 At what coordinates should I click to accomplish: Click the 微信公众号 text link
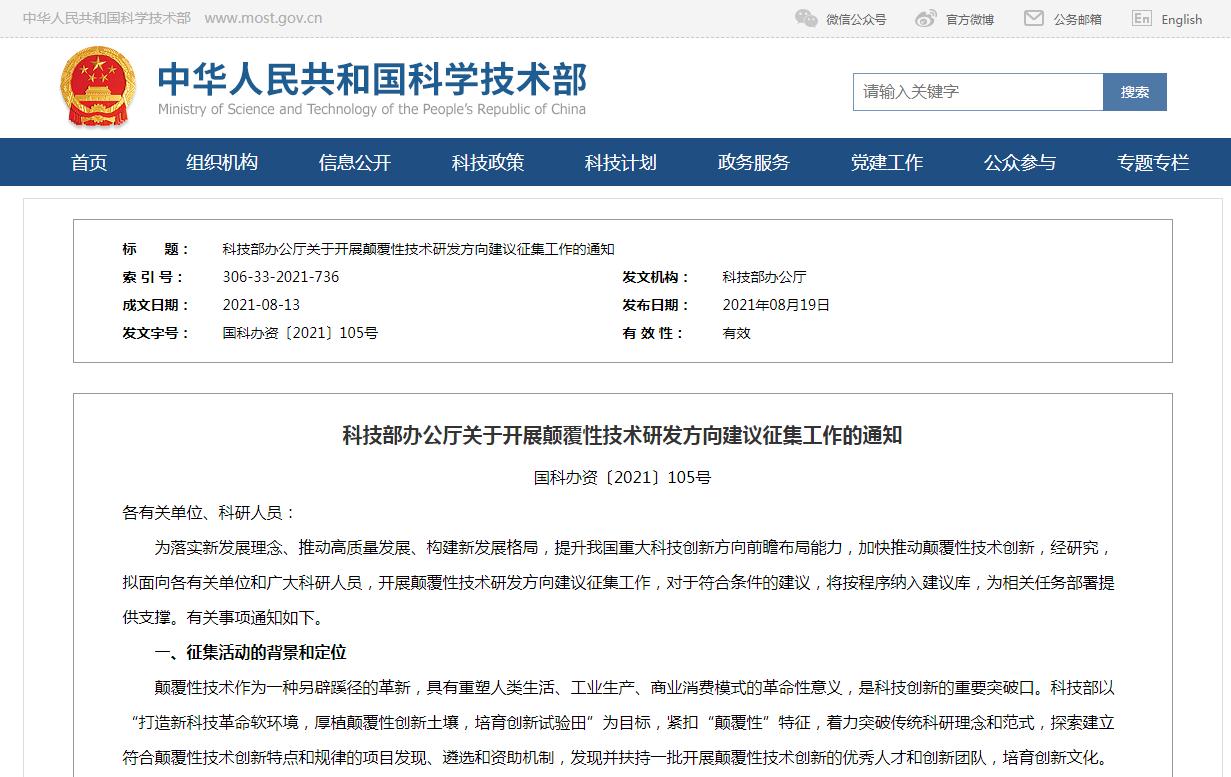[856, 19]
